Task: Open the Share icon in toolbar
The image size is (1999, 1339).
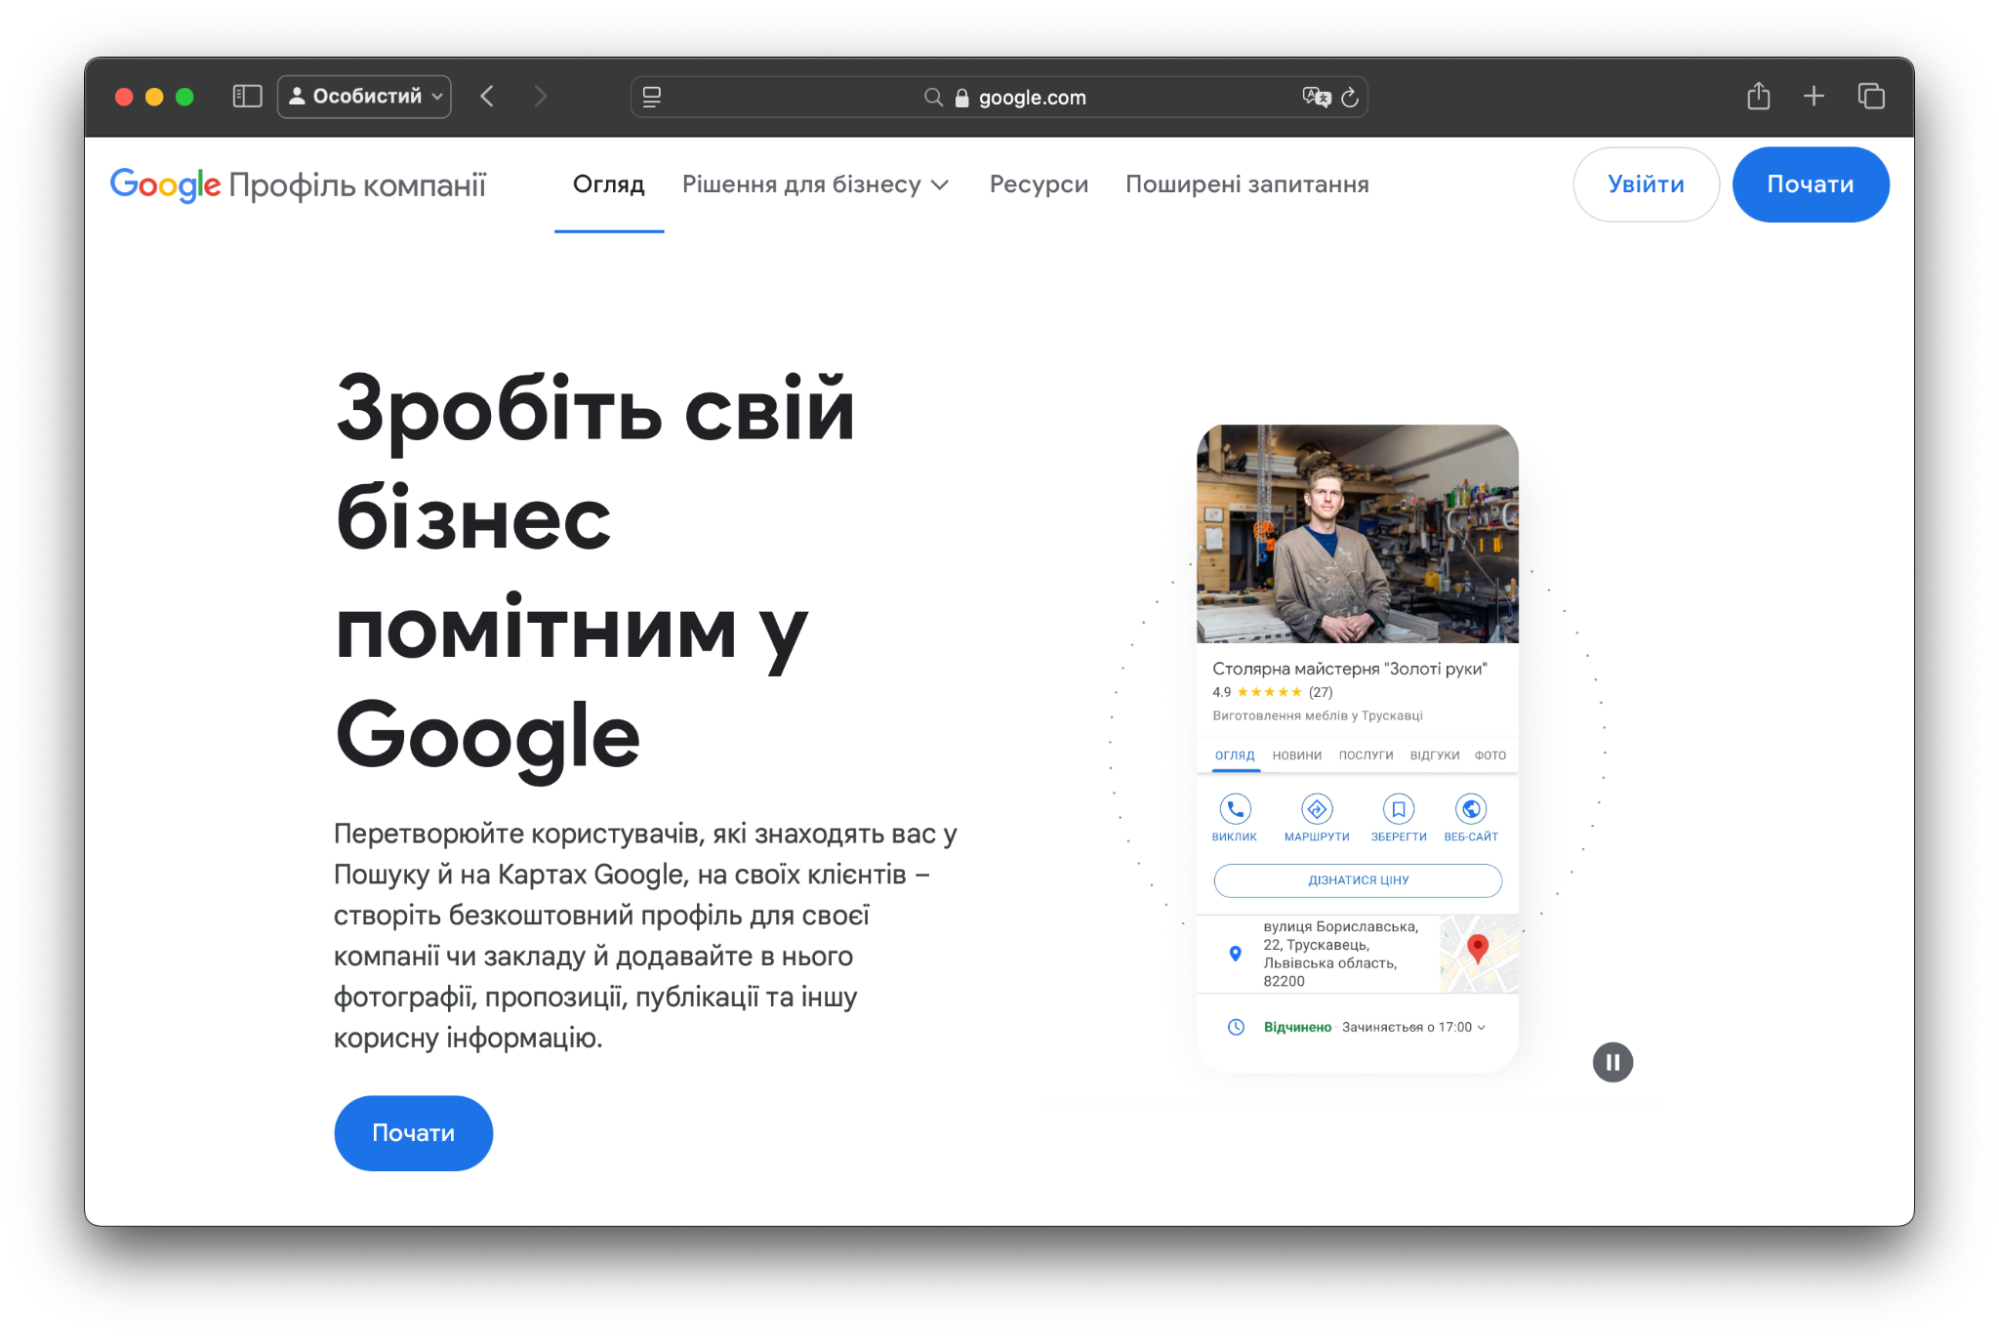Action: coord(1758,96)
